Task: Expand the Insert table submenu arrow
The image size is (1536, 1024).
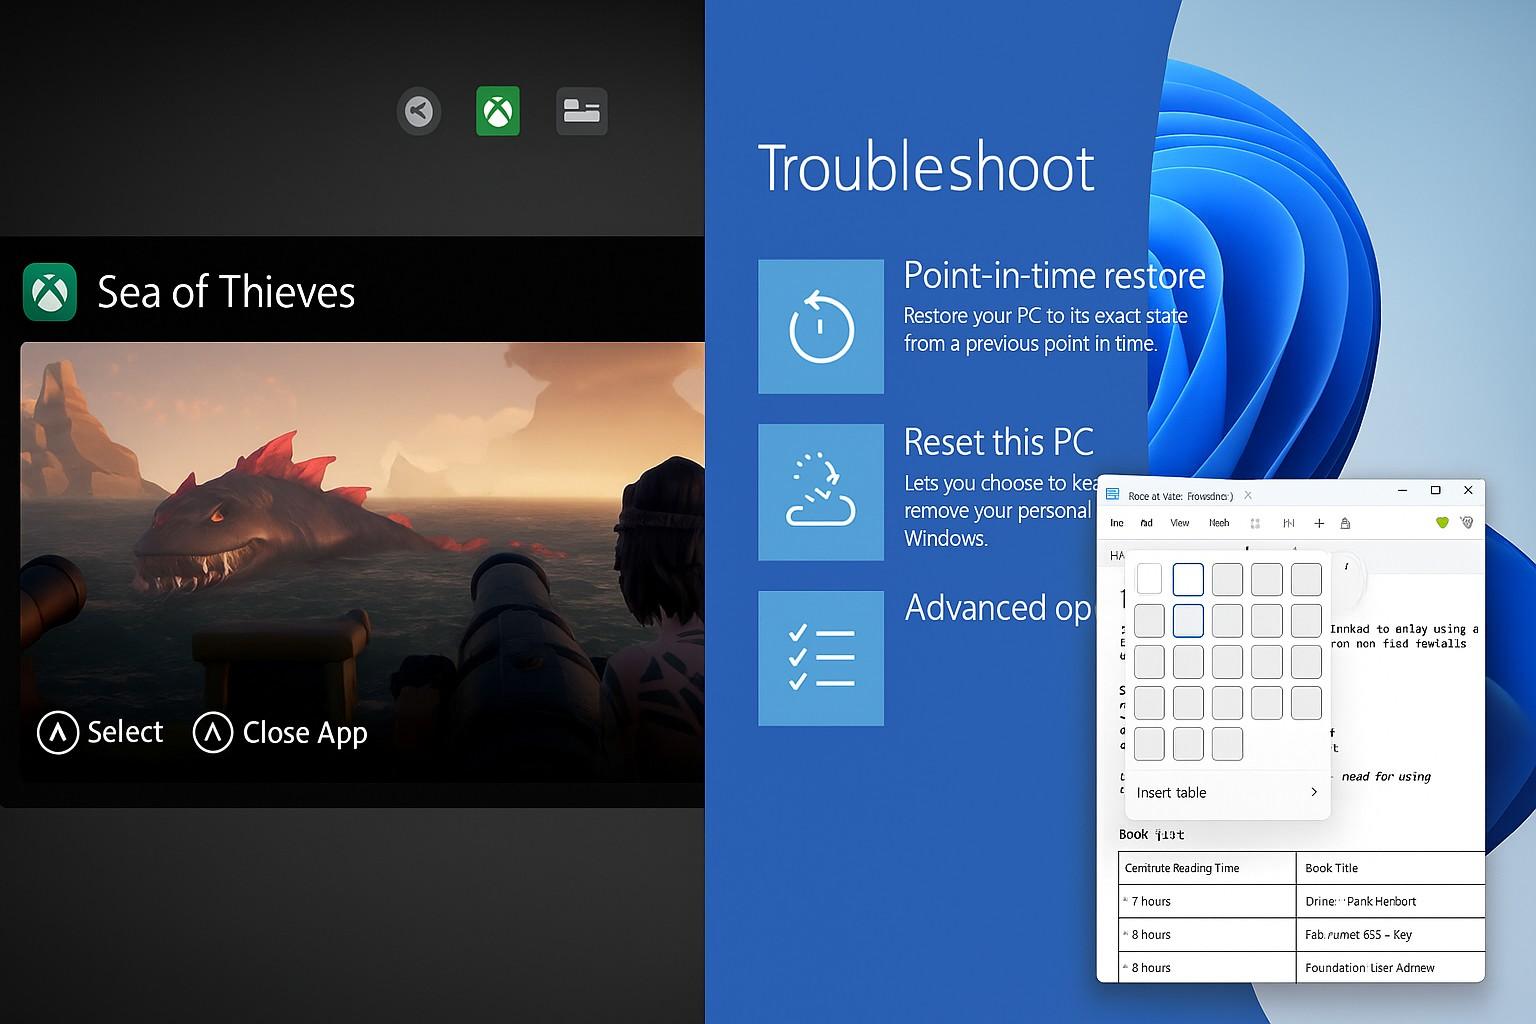Action: (1313, 792)
